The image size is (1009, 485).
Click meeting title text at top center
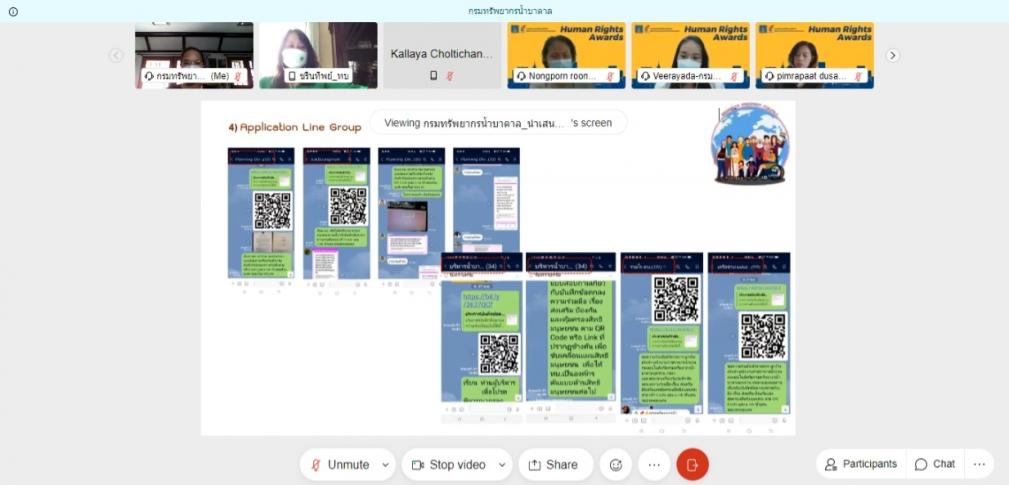coord(510,11)
